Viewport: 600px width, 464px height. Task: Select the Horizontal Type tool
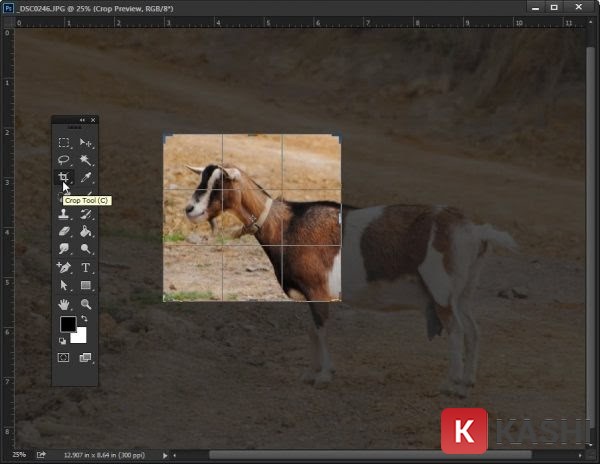(x=85, y=267)
